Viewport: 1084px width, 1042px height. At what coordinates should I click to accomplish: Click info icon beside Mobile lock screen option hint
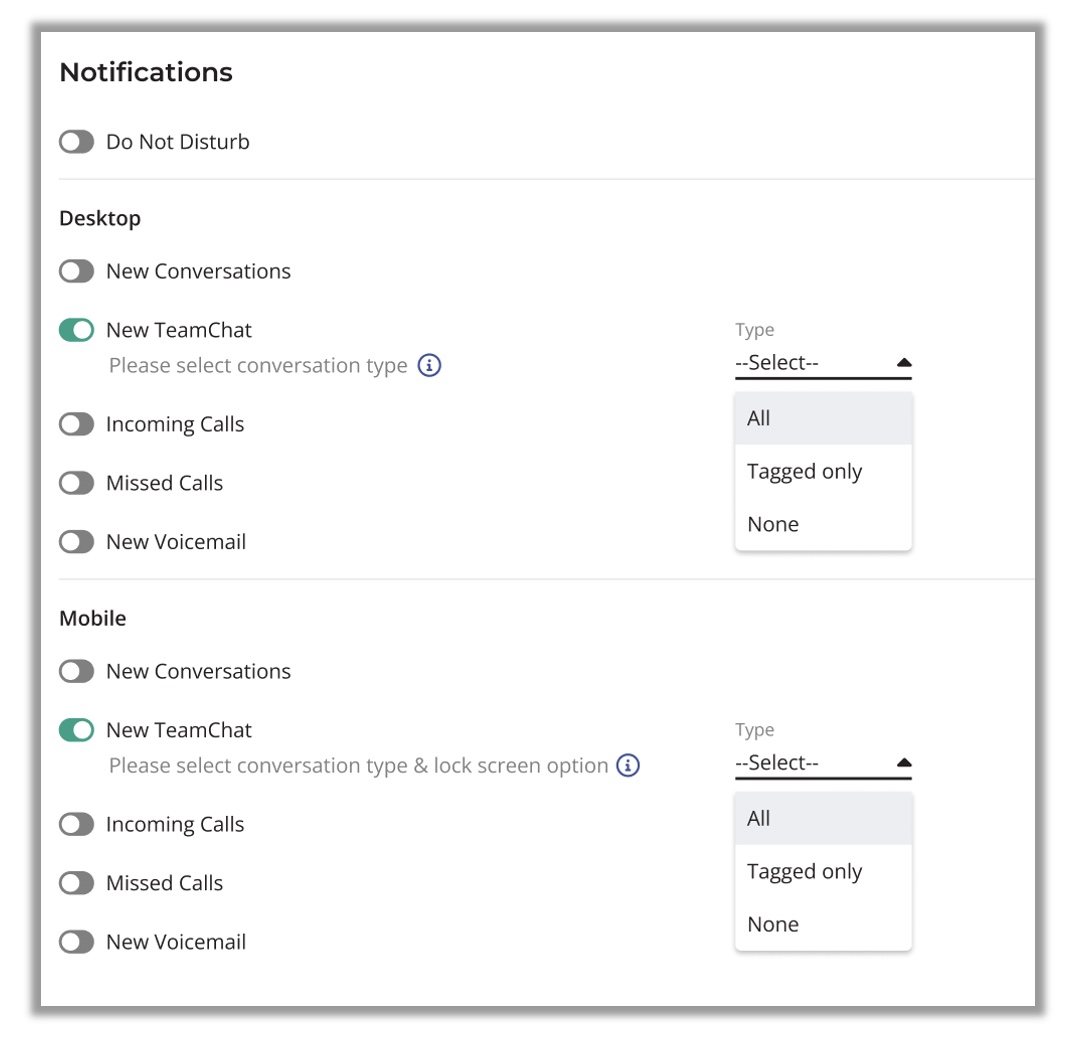pyautogui.click(x=628, y=765)
